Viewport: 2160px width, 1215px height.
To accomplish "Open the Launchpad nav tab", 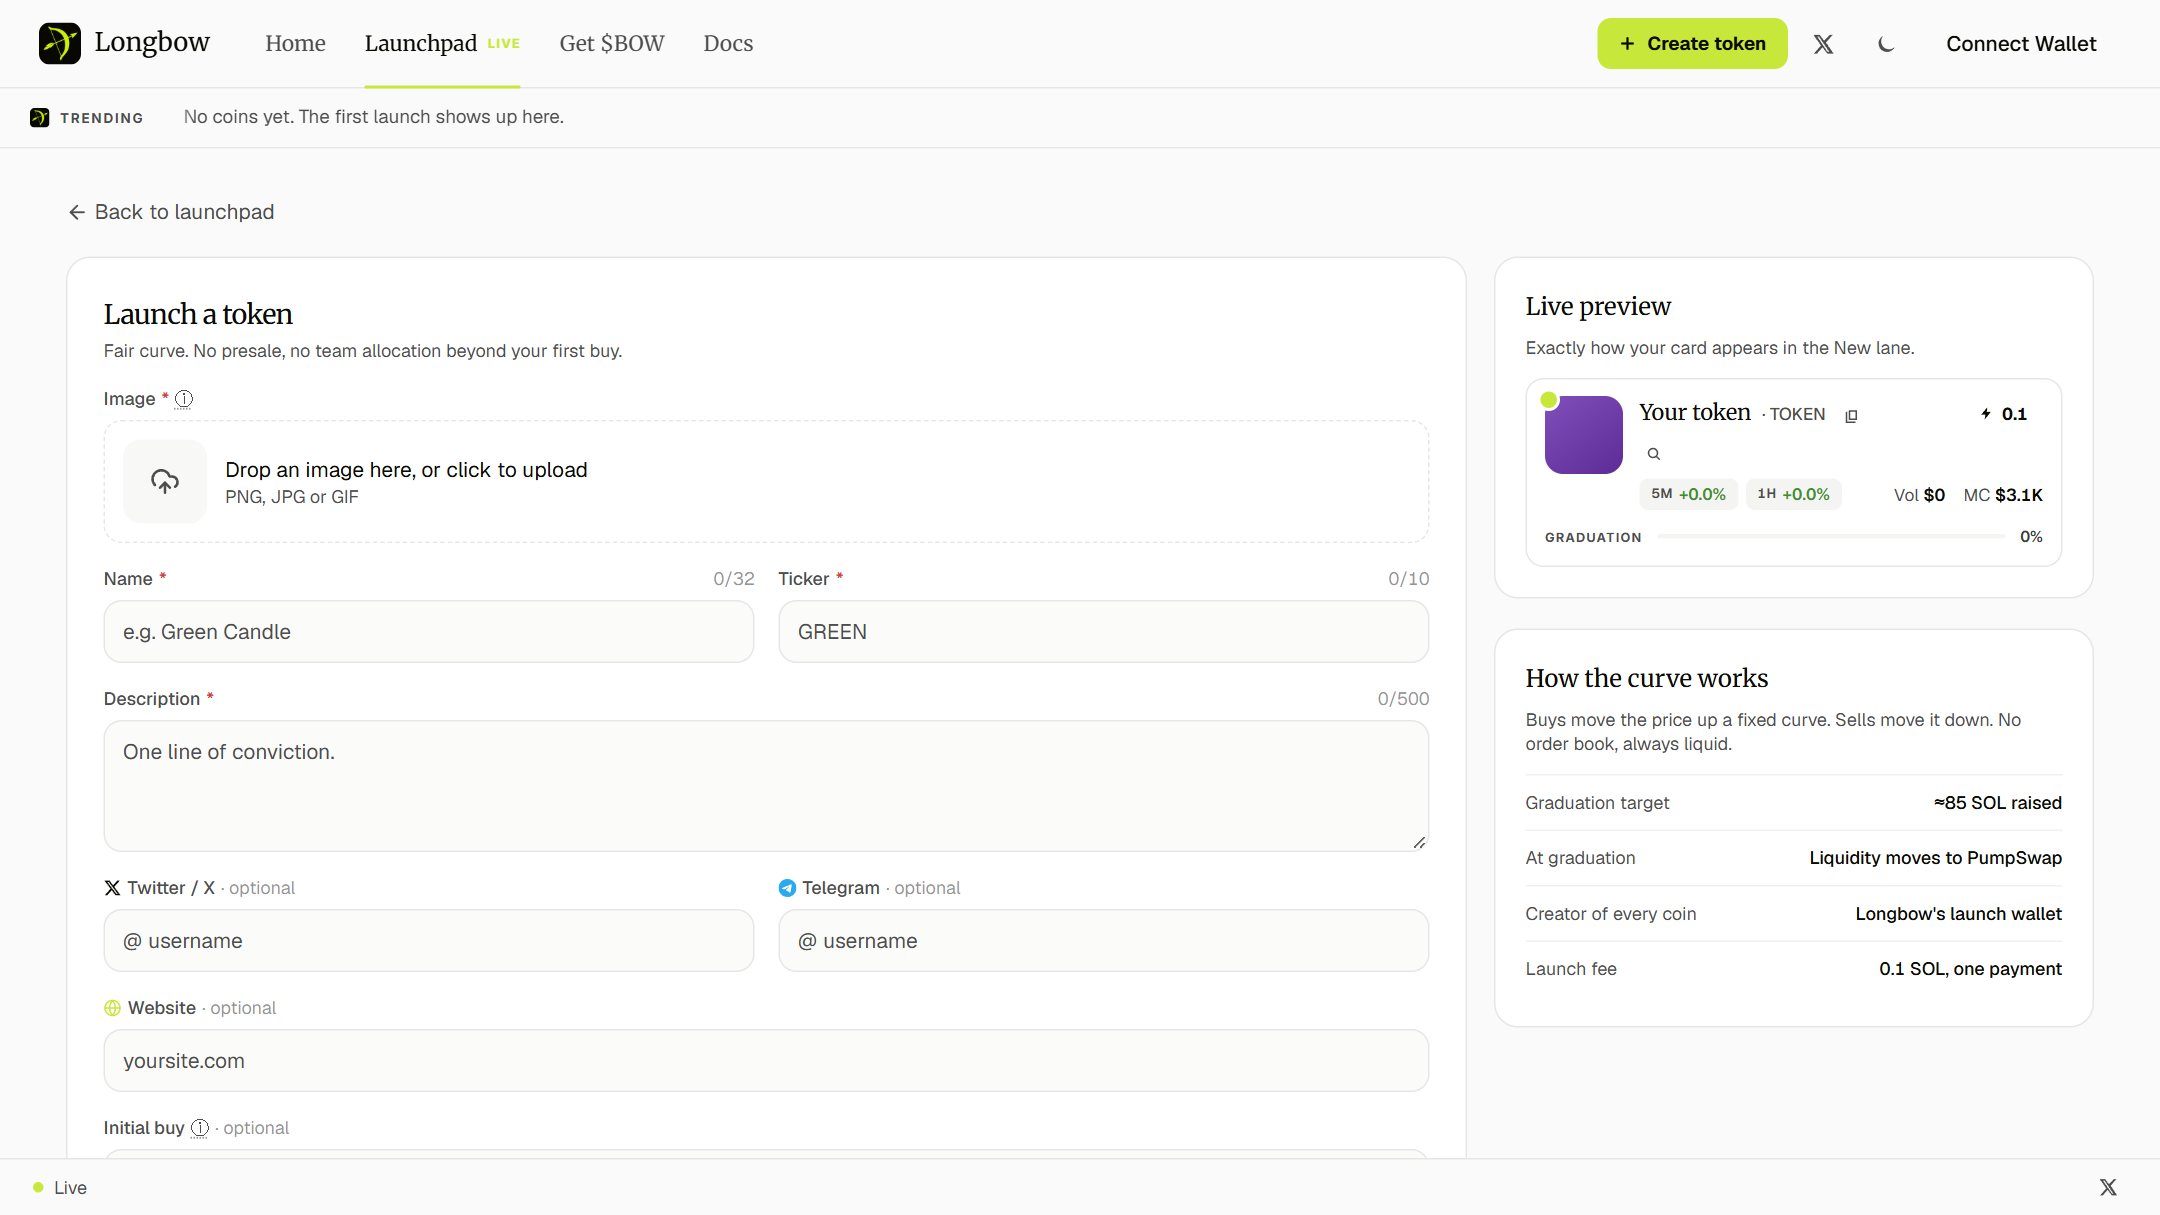I will 442,43.
